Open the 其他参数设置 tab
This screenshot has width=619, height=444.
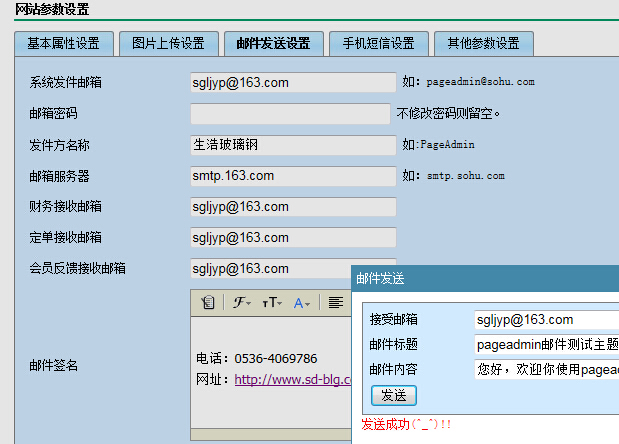point(483,44)
